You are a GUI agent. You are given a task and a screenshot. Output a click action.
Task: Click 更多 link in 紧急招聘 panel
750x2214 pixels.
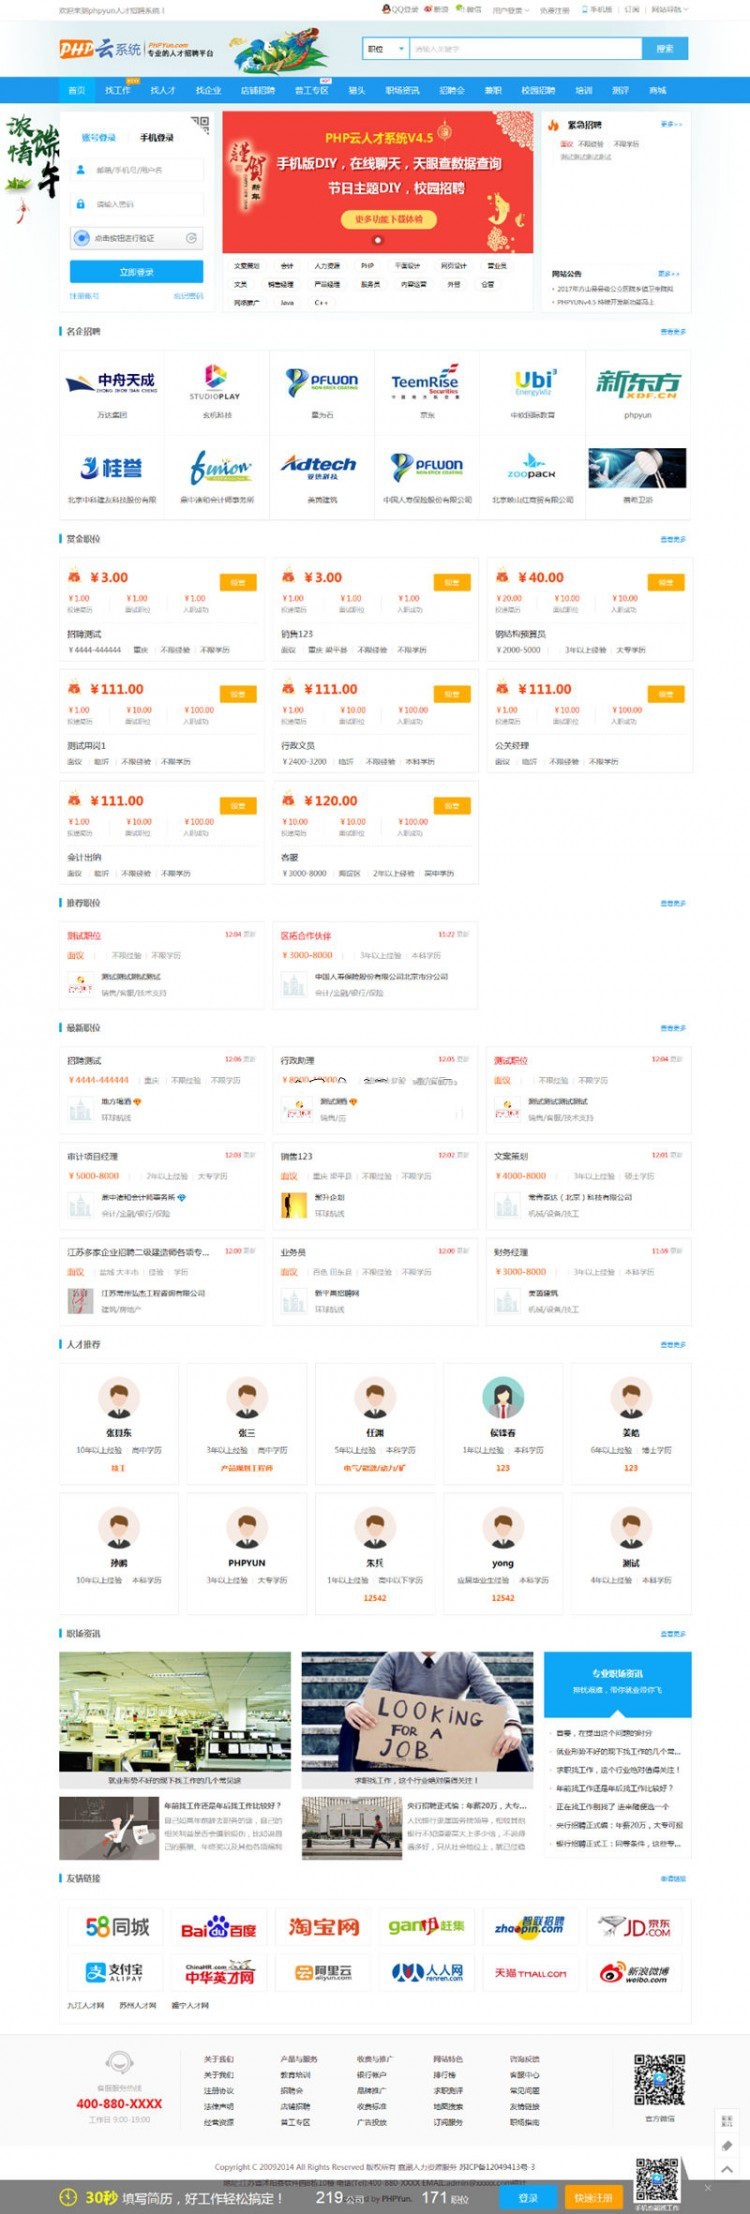671,124
